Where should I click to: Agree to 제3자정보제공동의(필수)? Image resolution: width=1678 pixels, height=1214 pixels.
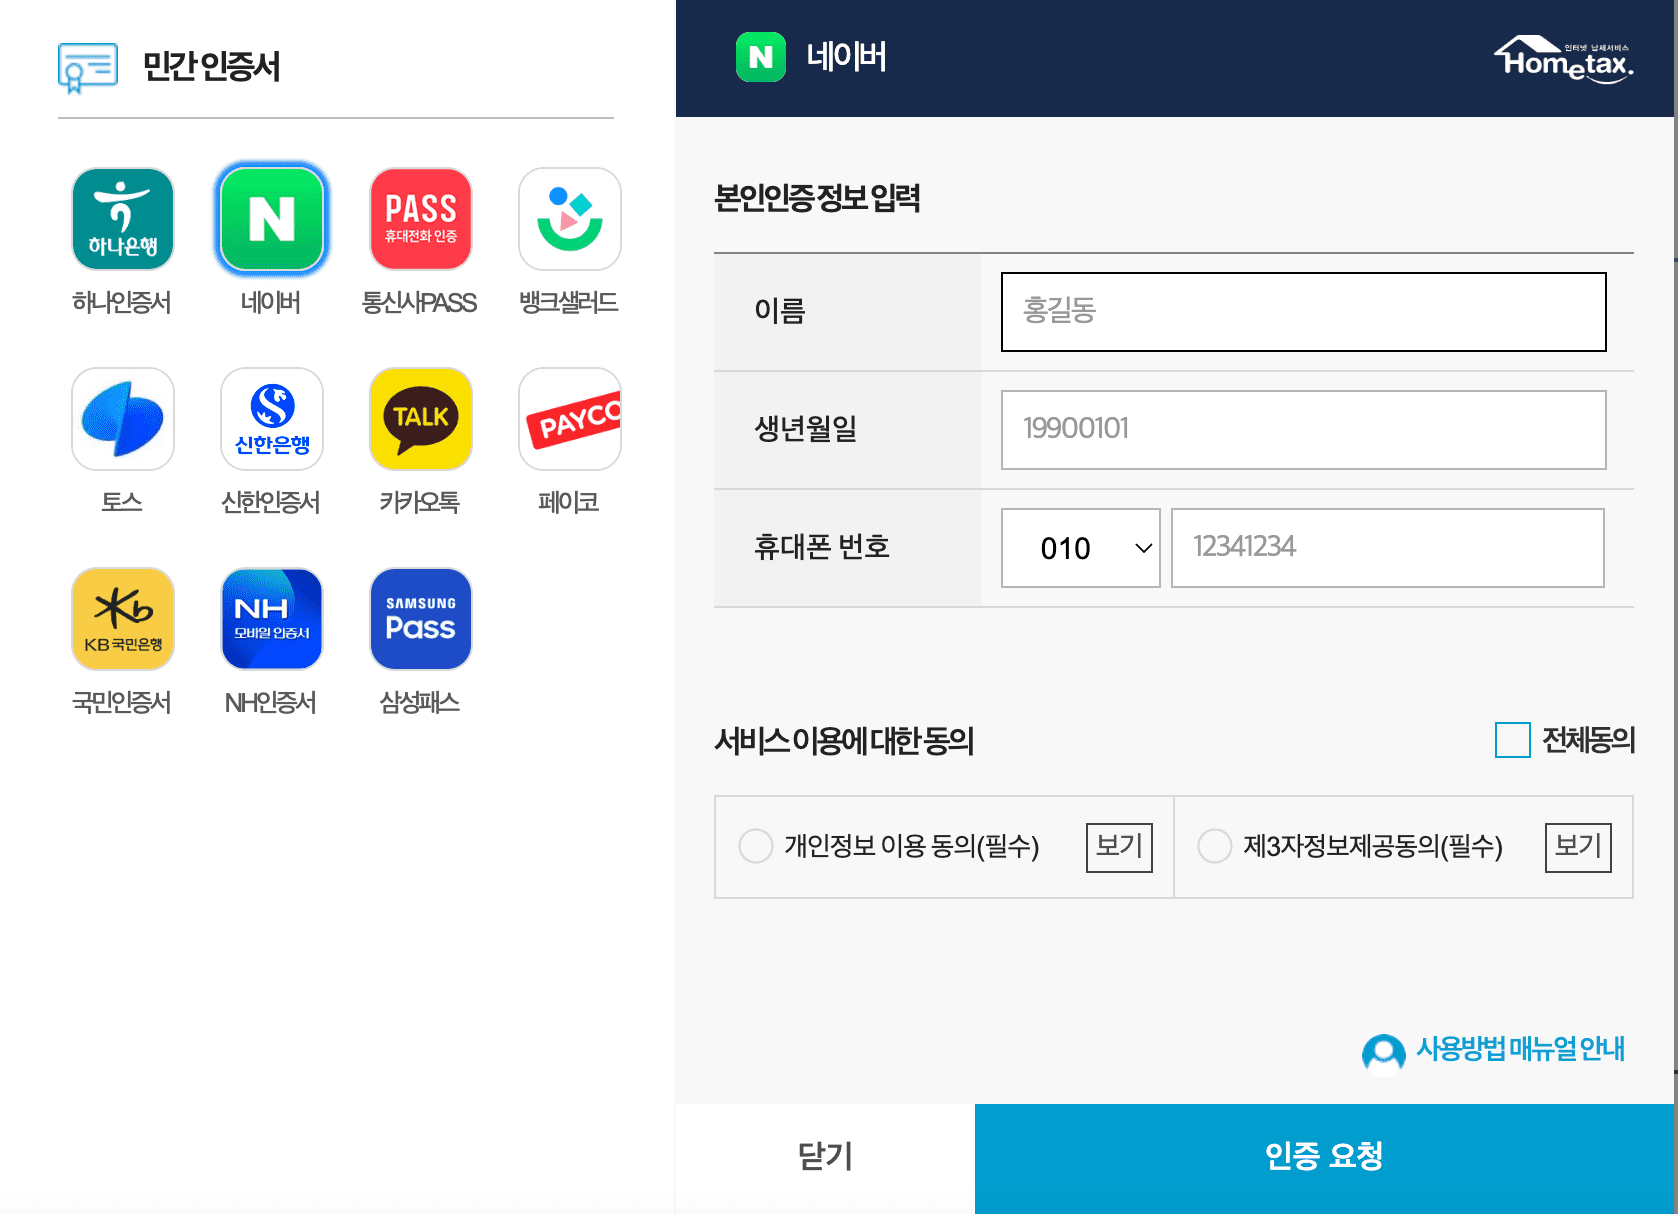pos(1215,846)
